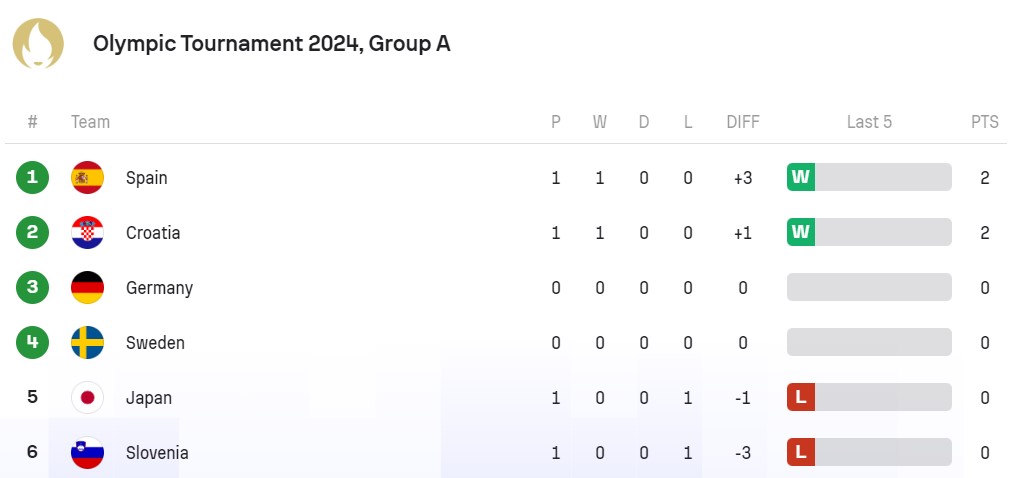1013x478 pixels.
Task: Click the Last 5 column header
Action: pos(869,122)
